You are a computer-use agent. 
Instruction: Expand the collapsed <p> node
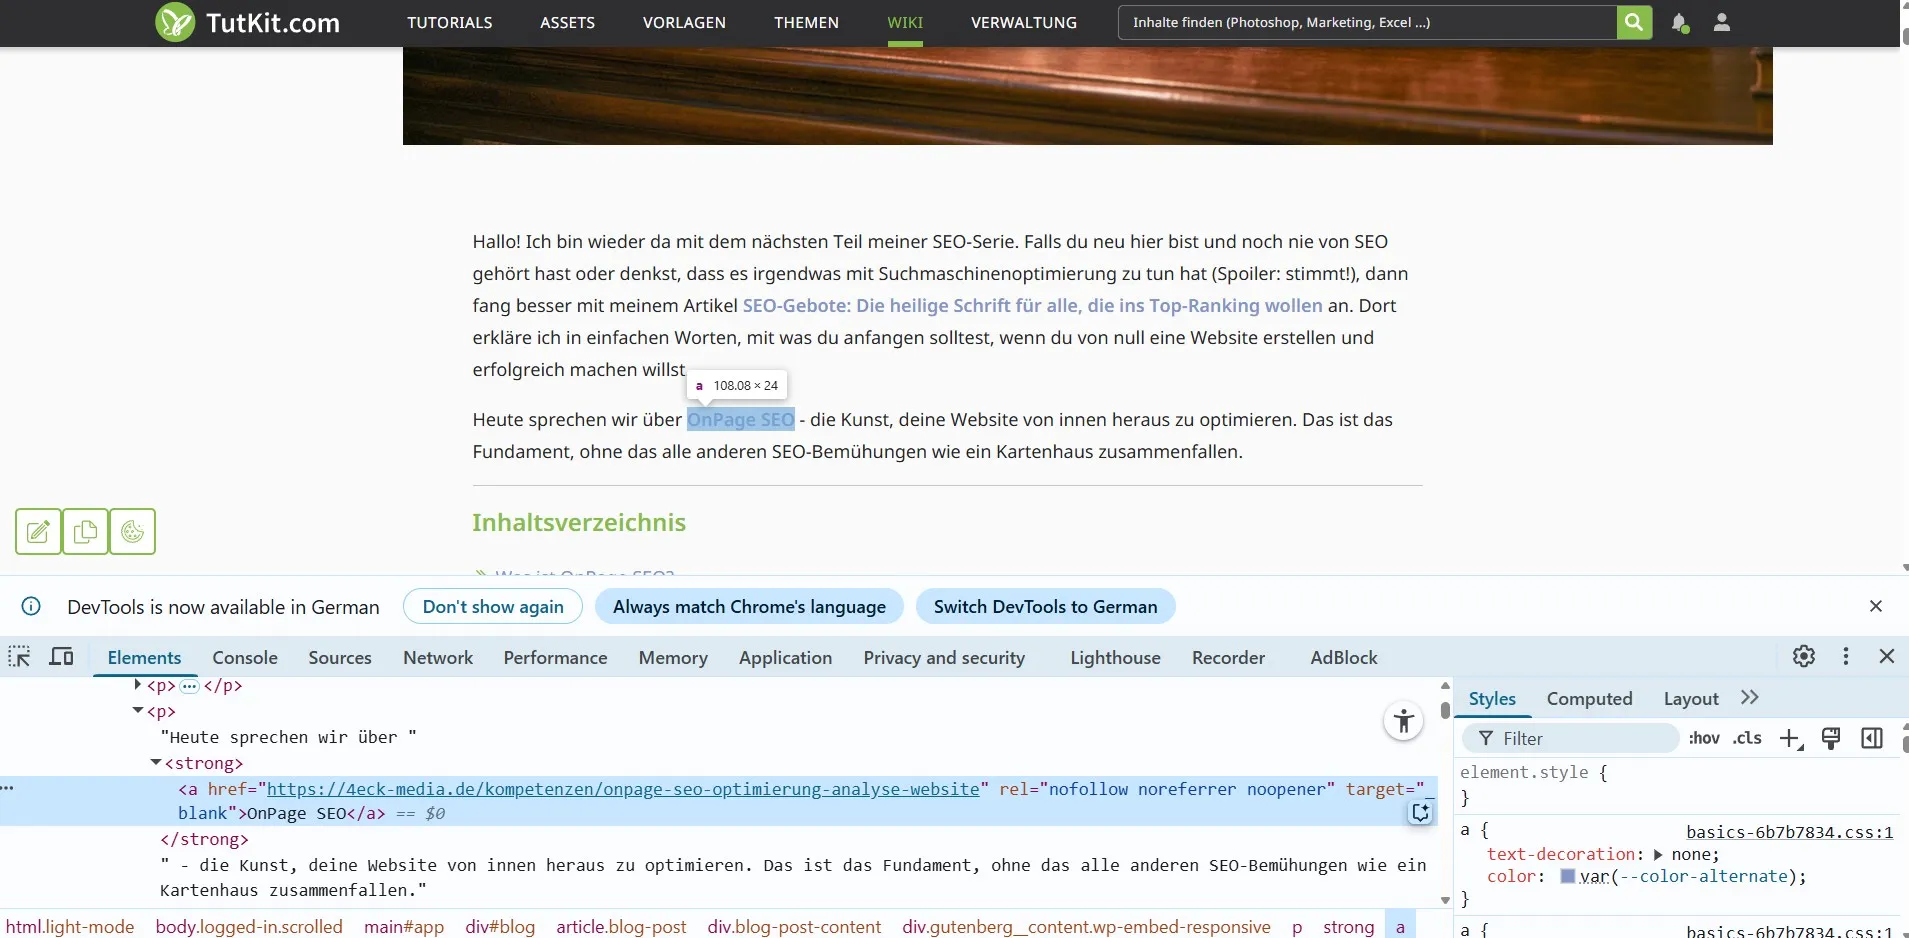[x=138, y=685]
